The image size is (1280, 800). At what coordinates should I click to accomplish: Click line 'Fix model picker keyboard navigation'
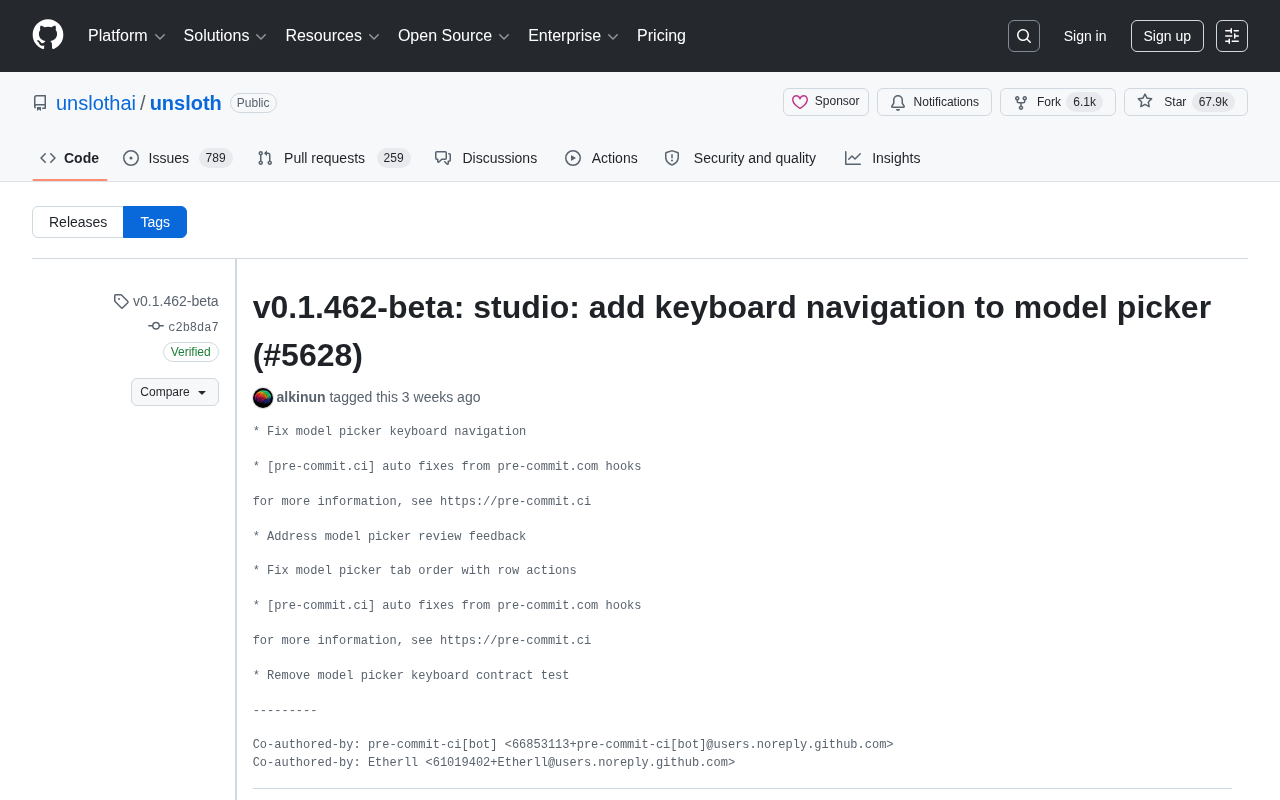[389, 432]
